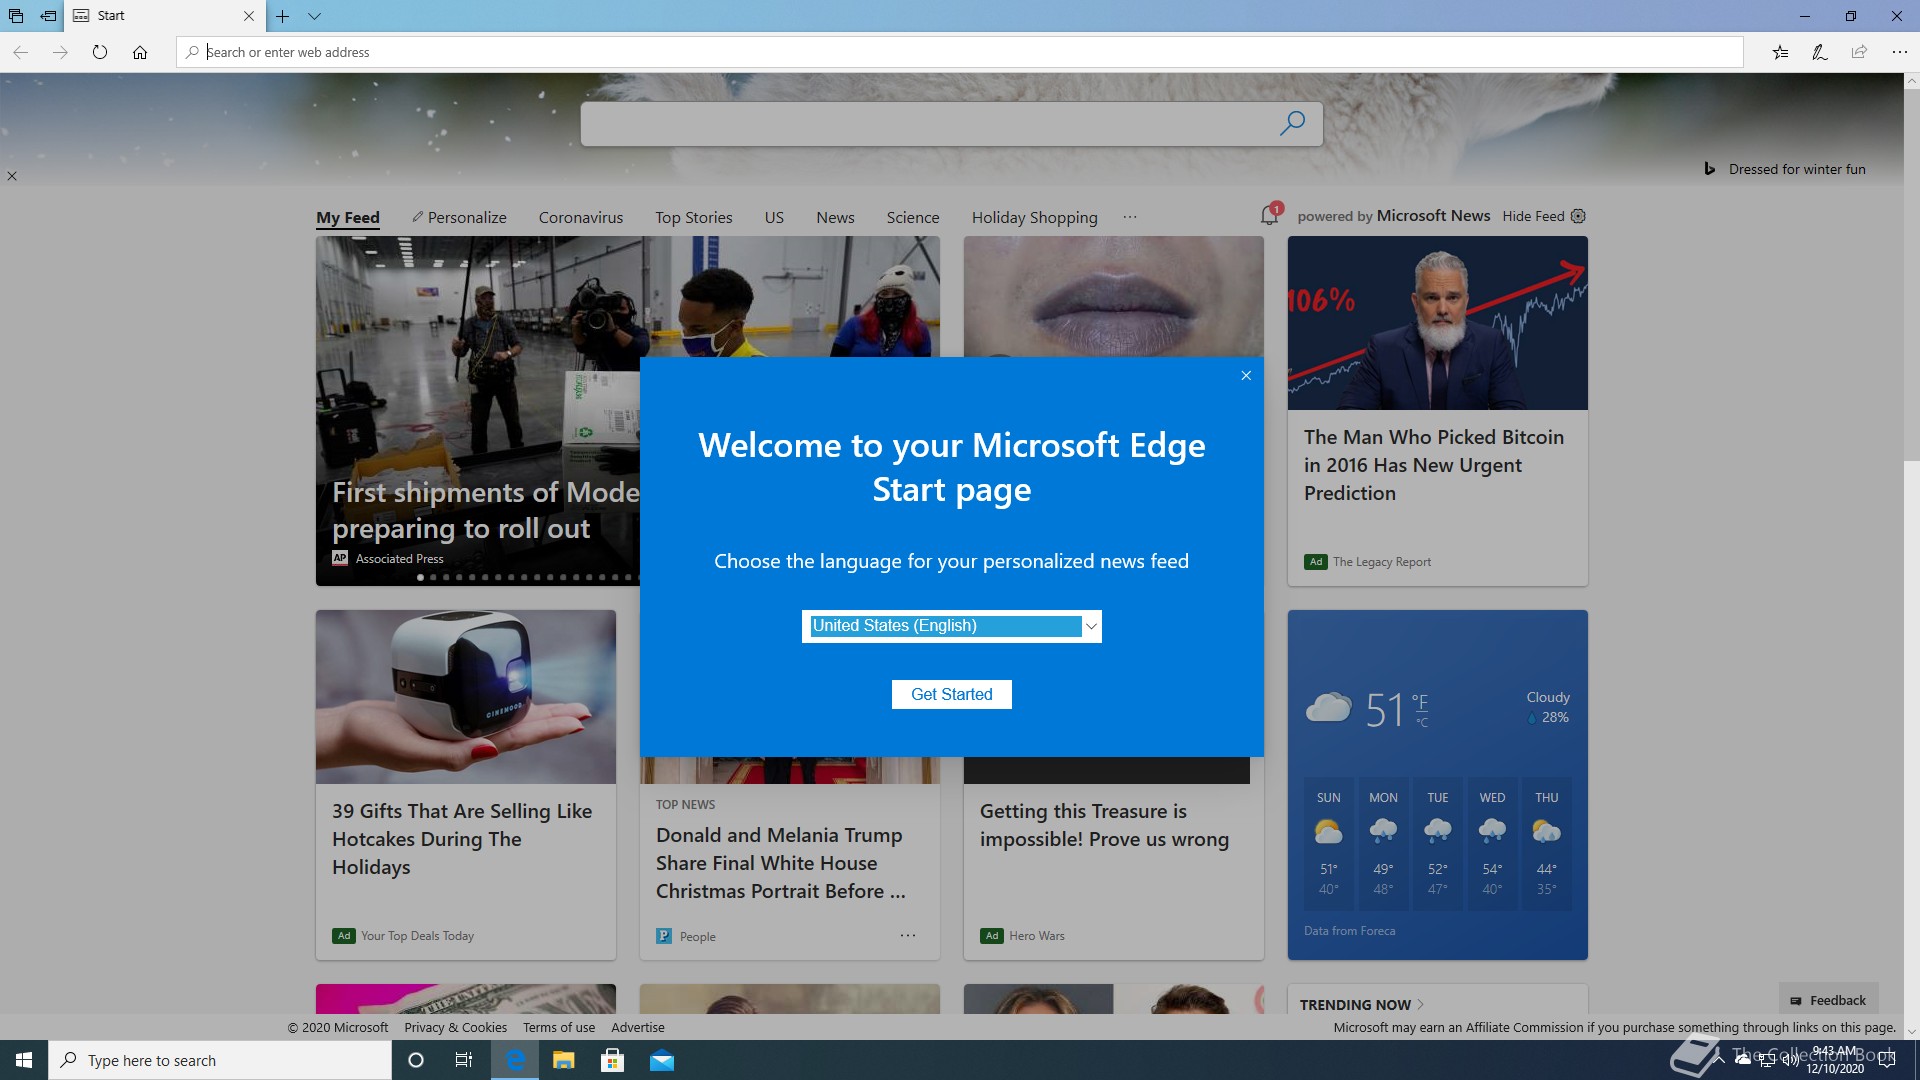Open the 'Dressed for winter fun' caption
Screen dimensions: 1920x1080
click(1797, 169)
